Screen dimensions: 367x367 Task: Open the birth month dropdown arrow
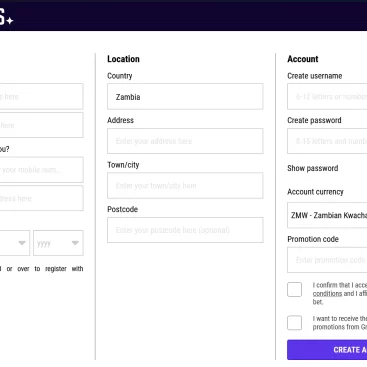[22, 243]
